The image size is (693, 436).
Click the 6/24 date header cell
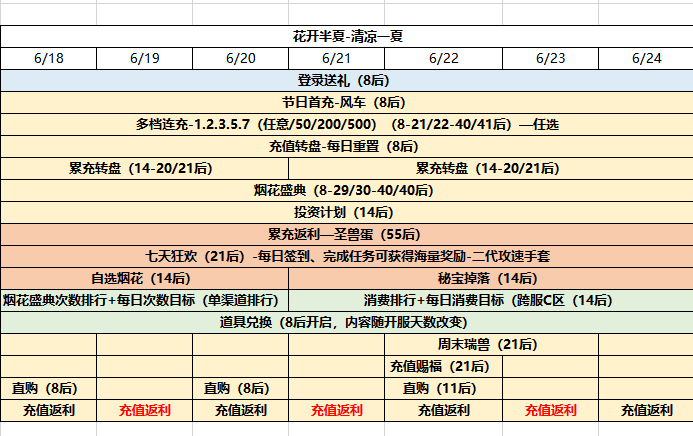[646, 58]
